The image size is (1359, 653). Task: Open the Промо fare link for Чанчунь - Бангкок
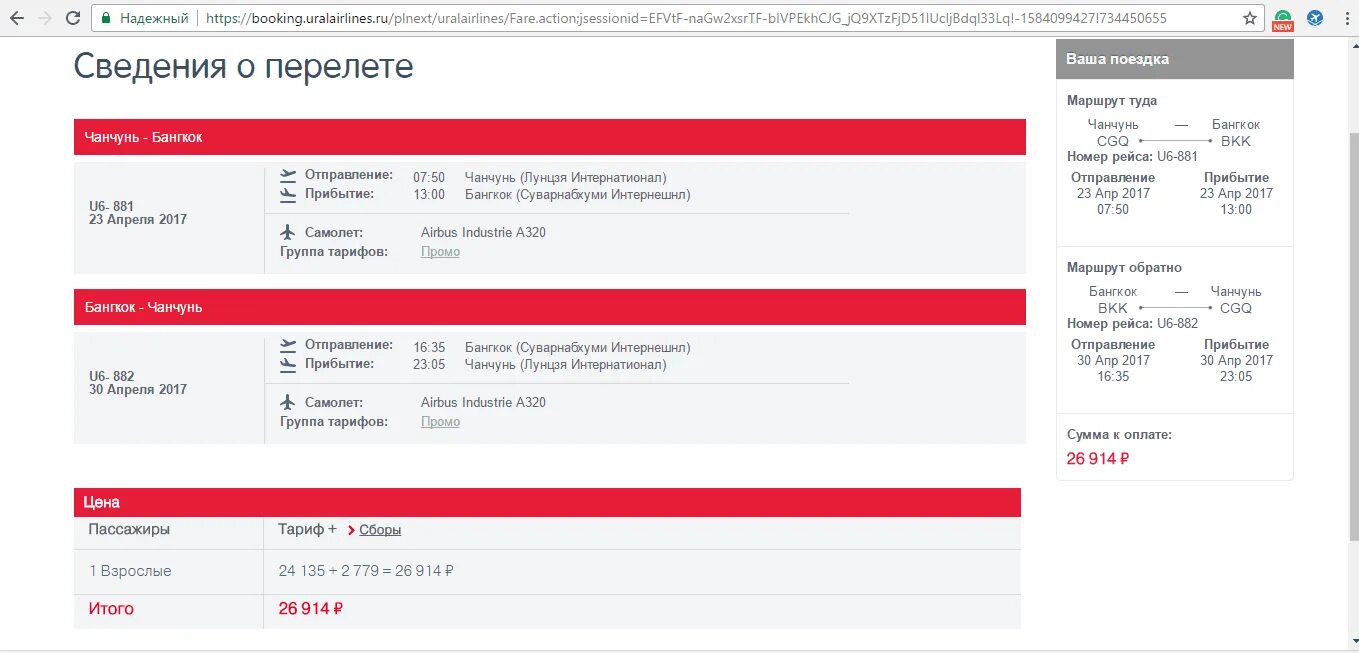pos(440,252)
